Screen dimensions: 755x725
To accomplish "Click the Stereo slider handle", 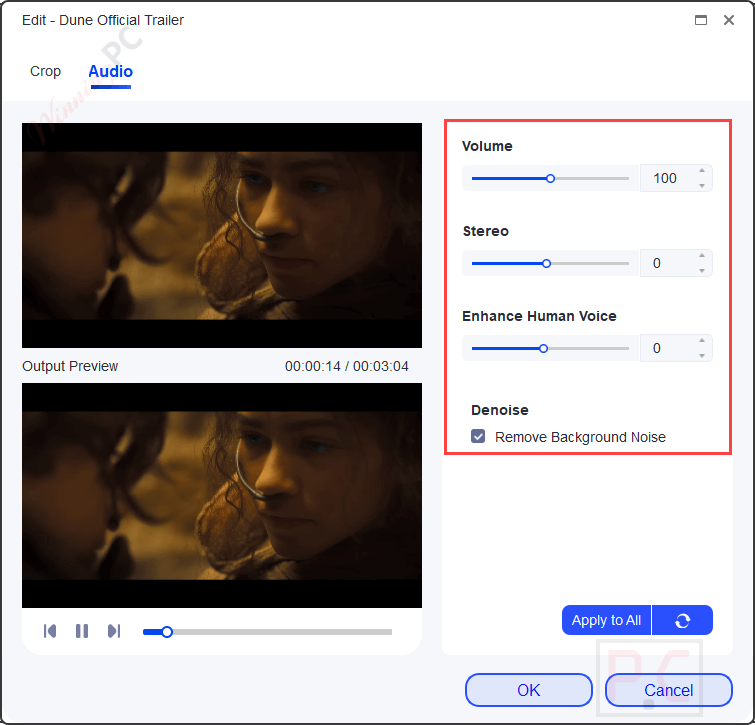I will tap(546, 264).
